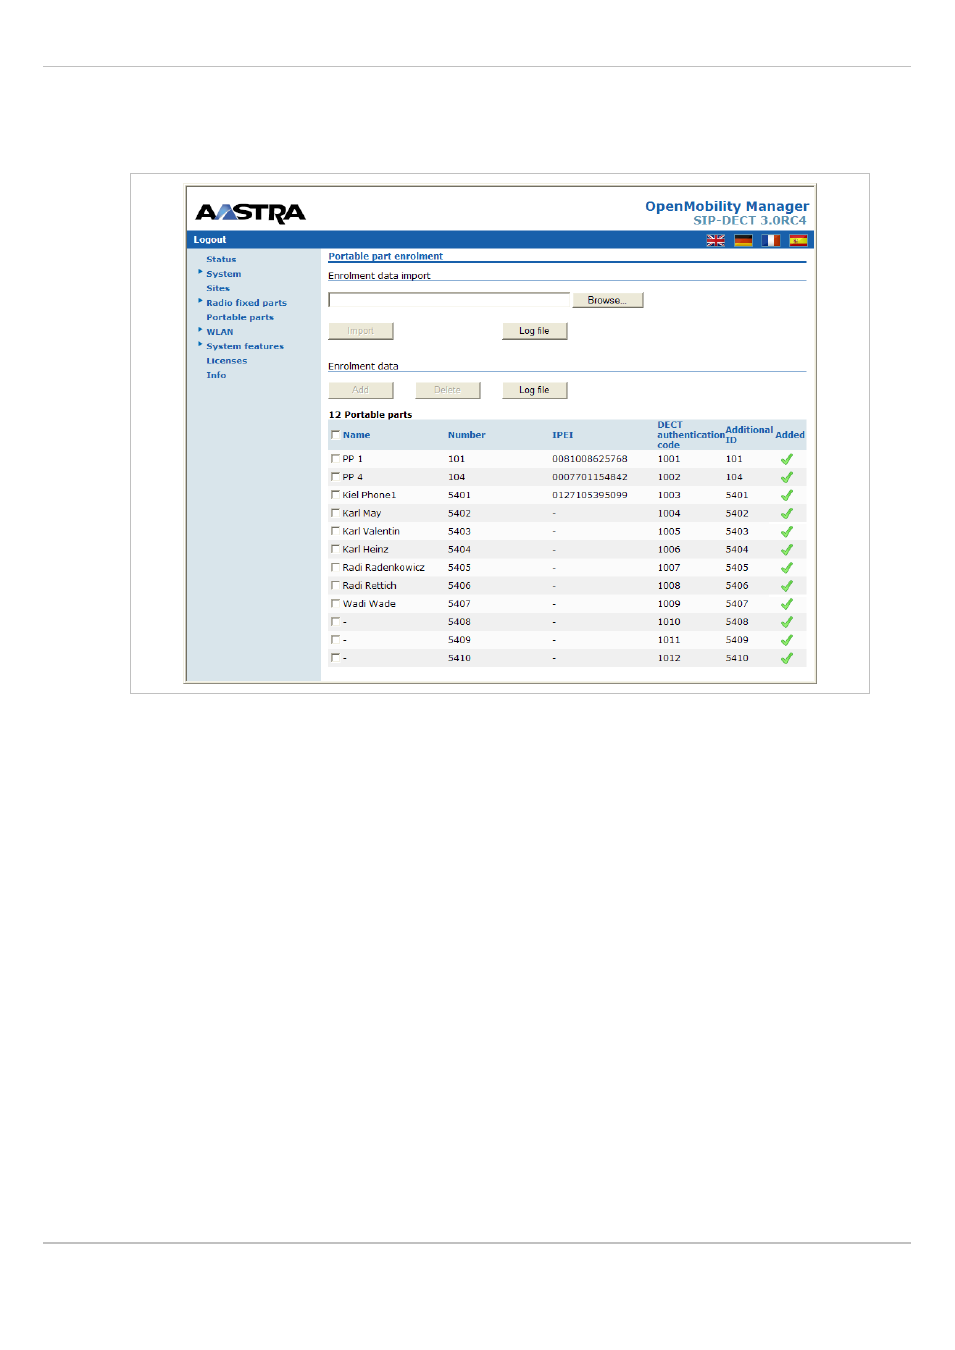Click Added checkmark in Radi Radenkowicz row

(x=787, y=567)
